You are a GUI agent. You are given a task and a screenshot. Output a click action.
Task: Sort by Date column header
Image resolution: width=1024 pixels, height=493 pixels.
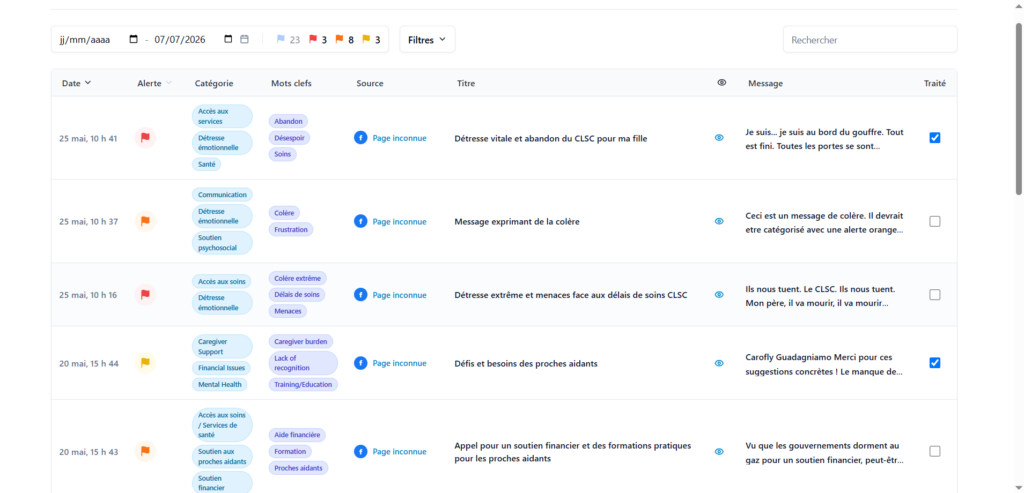[x=76, y=83]
